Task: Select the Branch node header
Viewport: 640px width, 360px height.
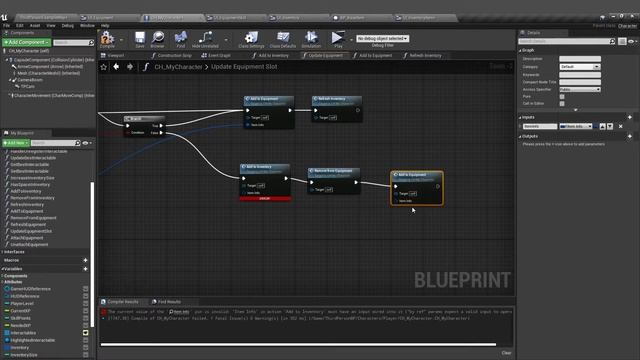Action: (144, 119)
